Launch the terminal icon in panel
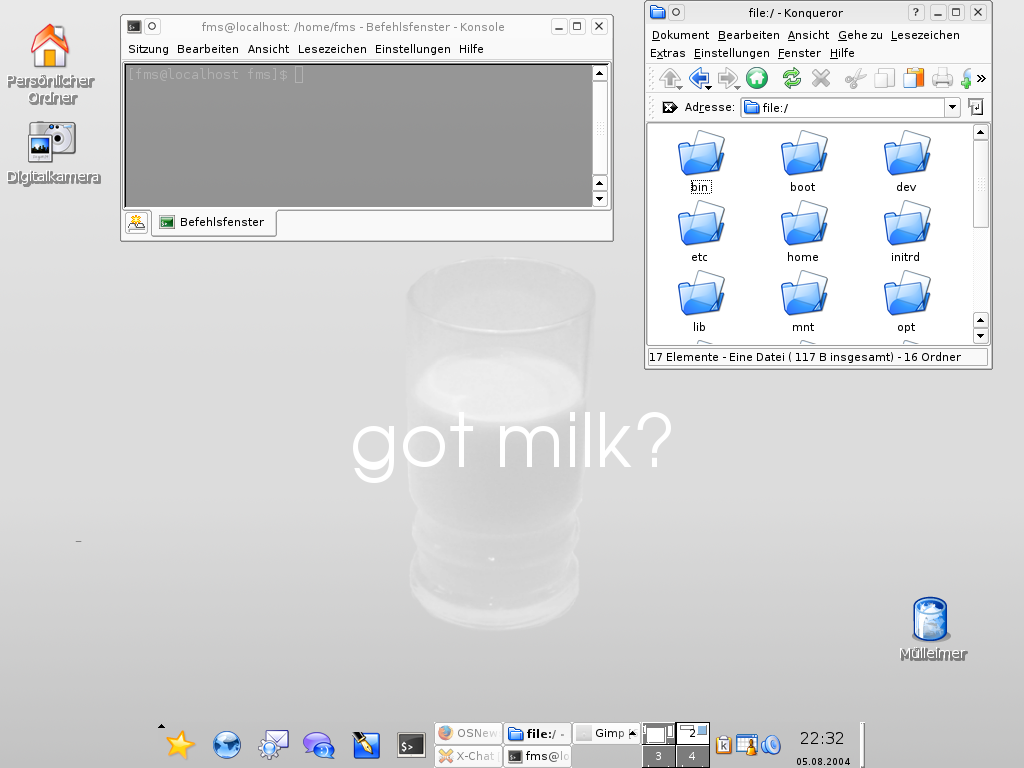The image size is (1024, 768). 411,744
